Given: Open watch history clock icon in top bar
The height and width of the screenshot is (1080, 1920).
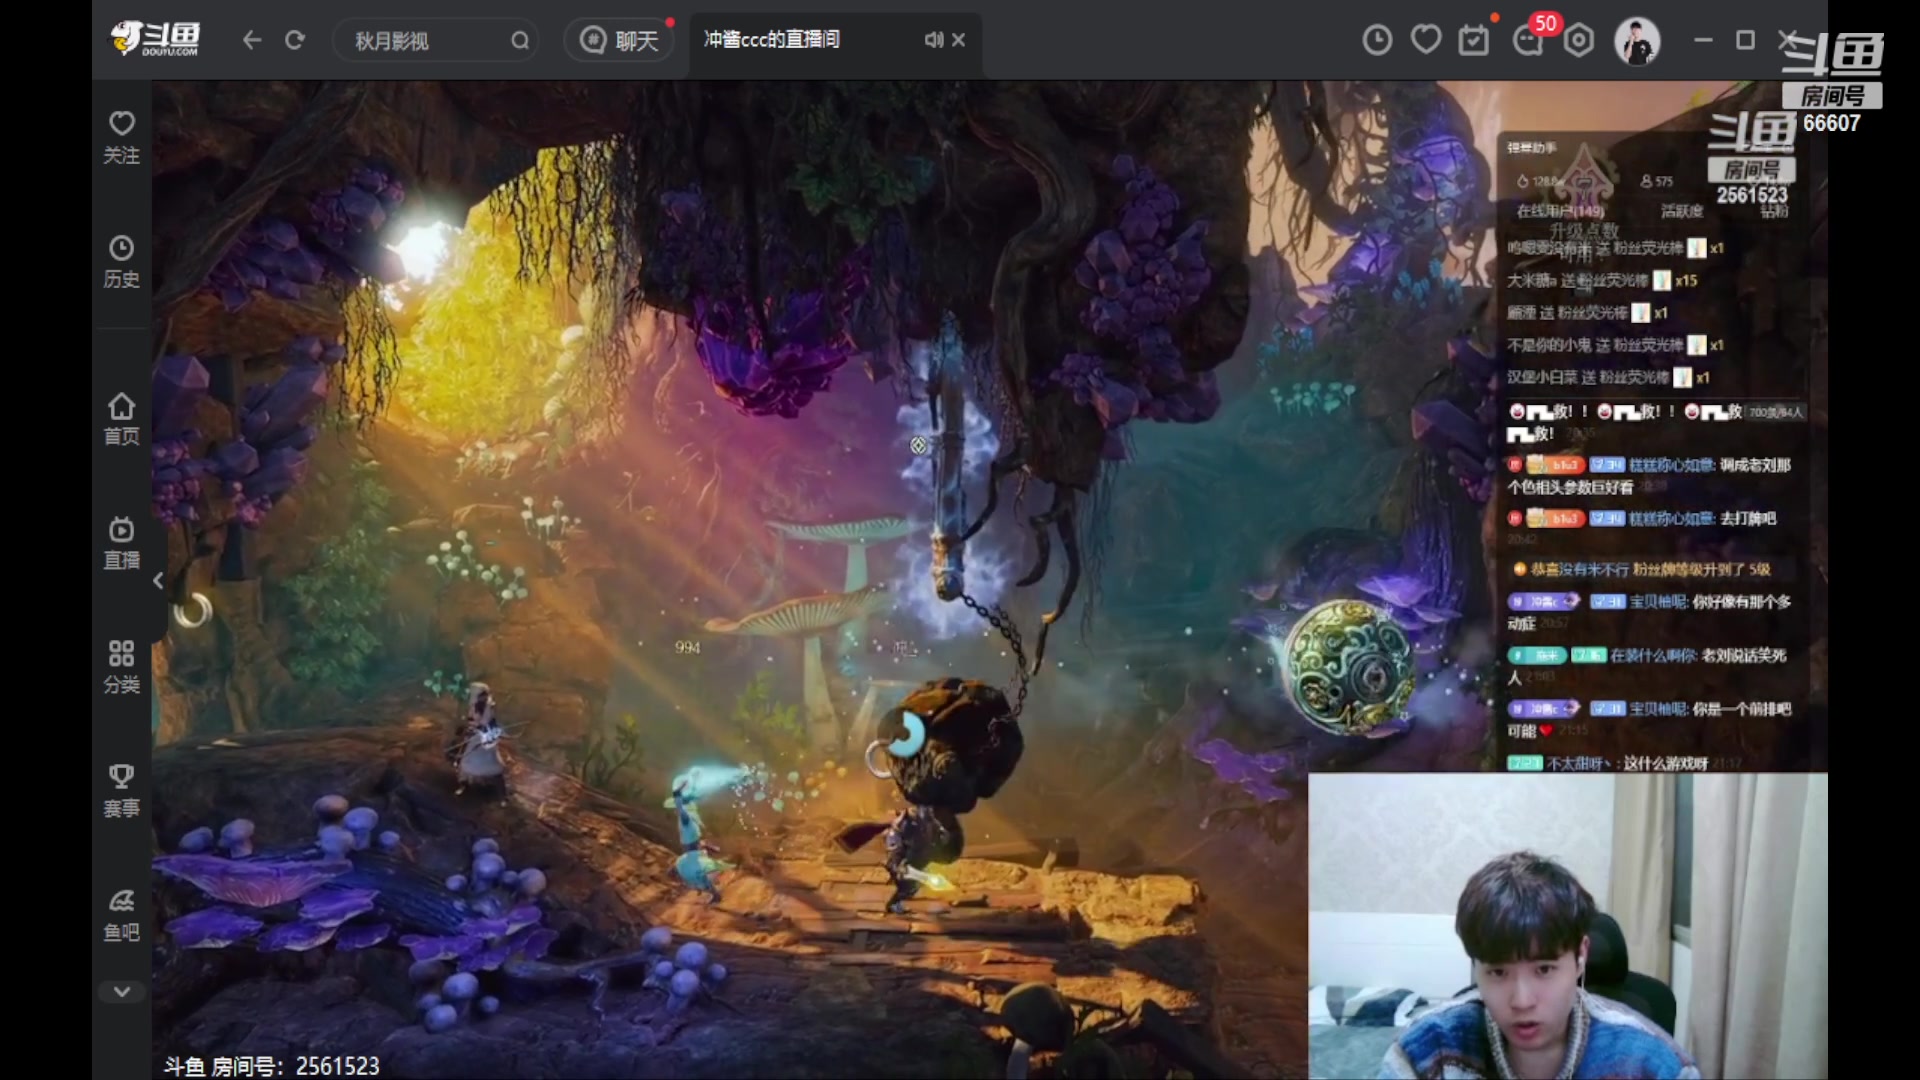Looking at the screenshot, I should tap(1377, 40).
